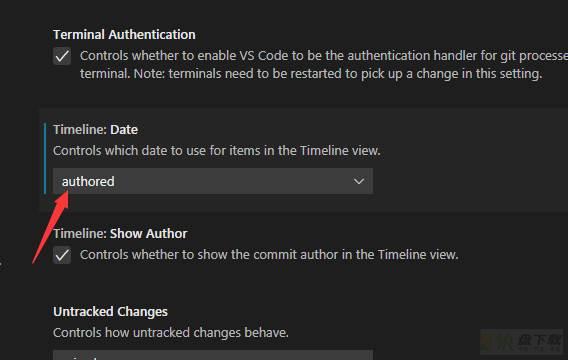The height and width of the screenshot is (360, 568).
Task: Open the Timeline Date authored dropdown
Action: click(x=213, y=181)
